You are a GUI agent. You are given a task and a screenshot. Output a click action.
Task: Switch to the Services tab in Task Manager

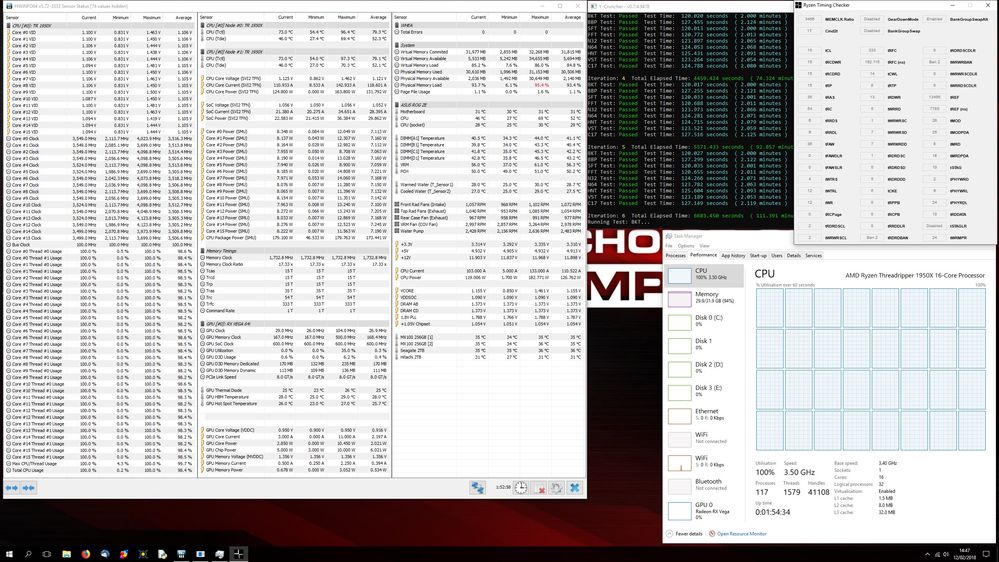click(x=813, y=256)
